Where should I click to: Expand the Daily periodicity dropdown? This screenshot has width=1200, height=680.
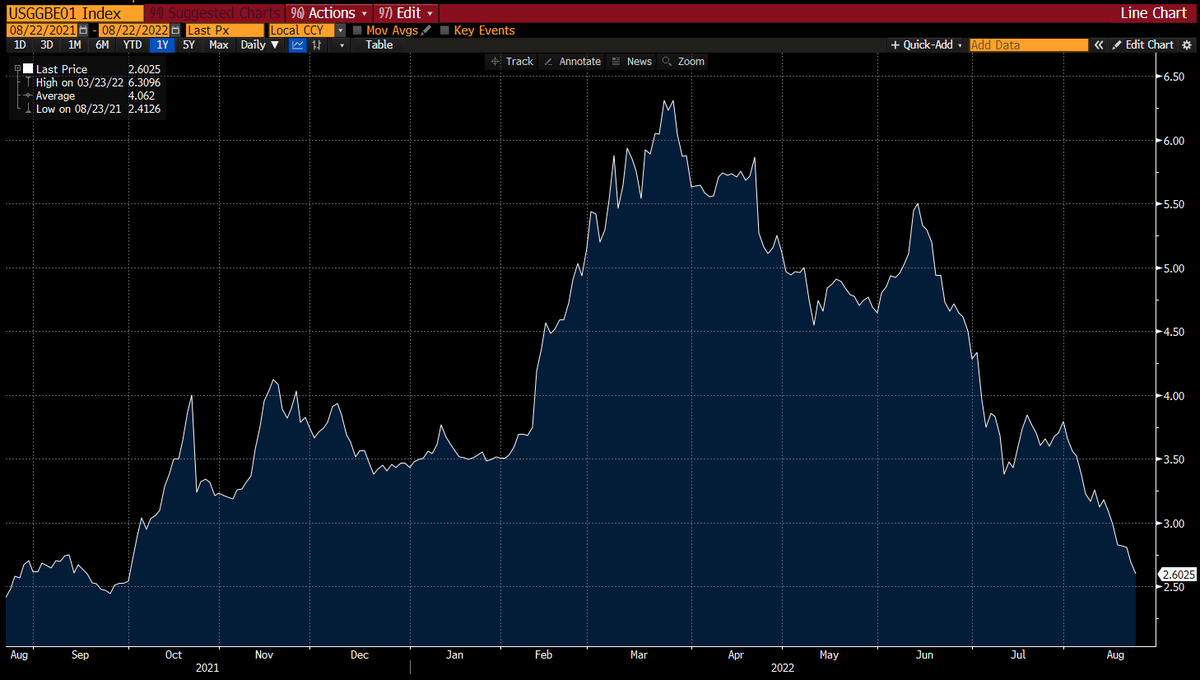[x=260, y=45]
